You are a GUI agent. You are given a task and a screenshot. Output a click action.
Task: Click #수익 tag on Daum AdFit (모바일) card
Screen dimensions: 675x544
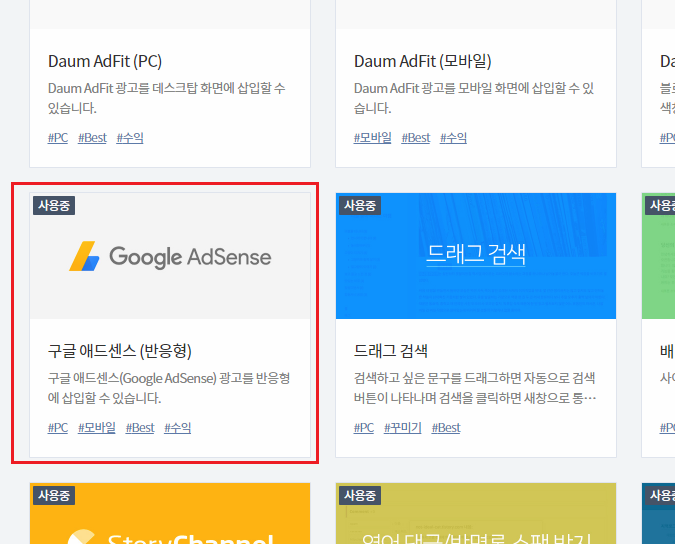(x=453, y=138)
